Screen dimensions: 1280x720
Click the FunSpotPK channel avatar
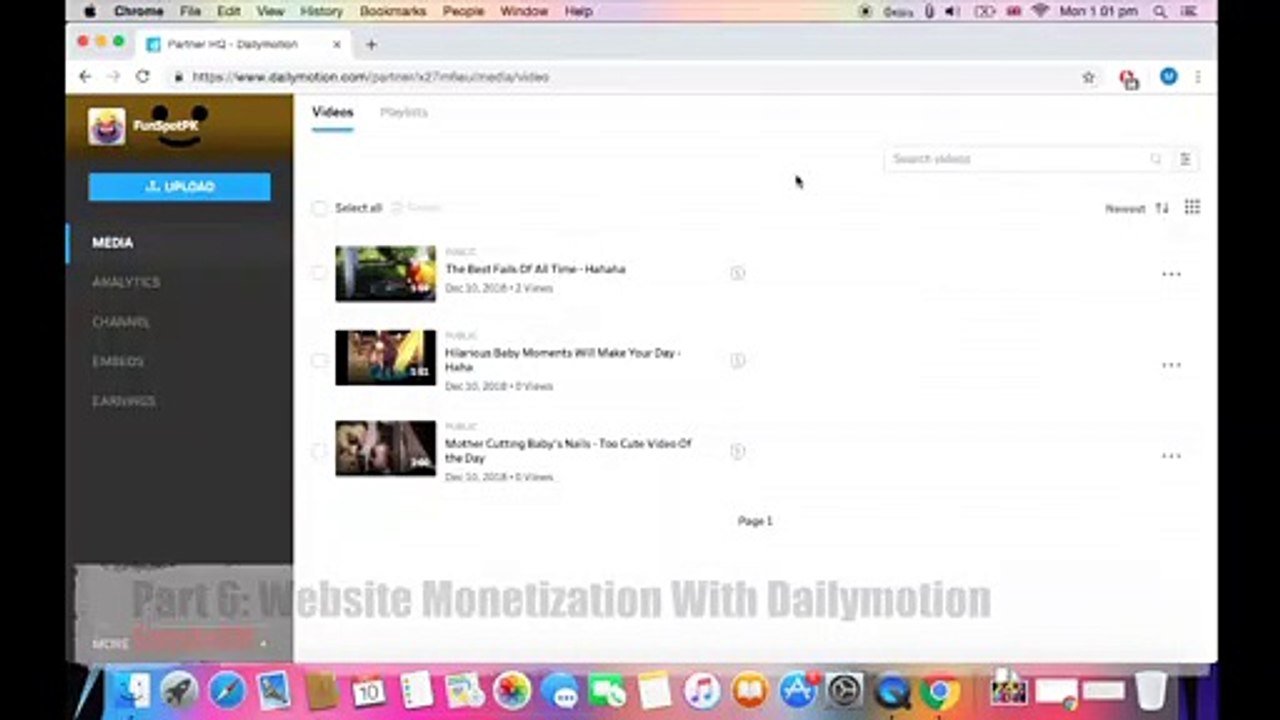pos(107,127)
